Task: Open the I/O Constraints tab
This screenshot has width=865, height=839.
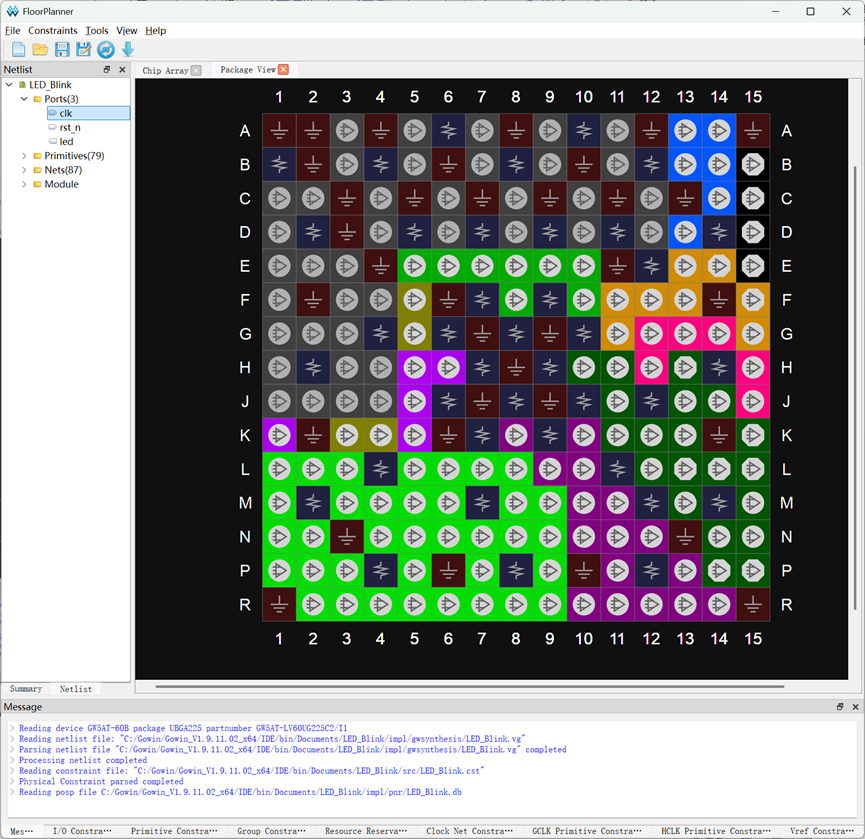Action: pyautogui.click(x=82, y=831)
